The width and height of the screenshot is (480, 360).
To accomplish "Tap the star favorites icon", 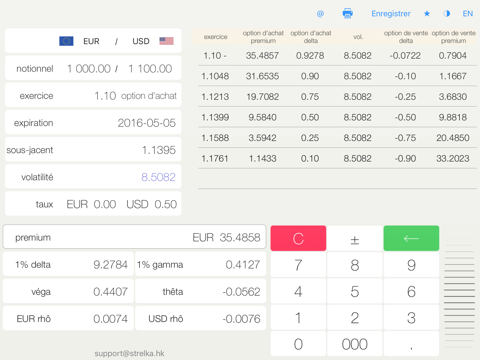I will pos(427,14).
